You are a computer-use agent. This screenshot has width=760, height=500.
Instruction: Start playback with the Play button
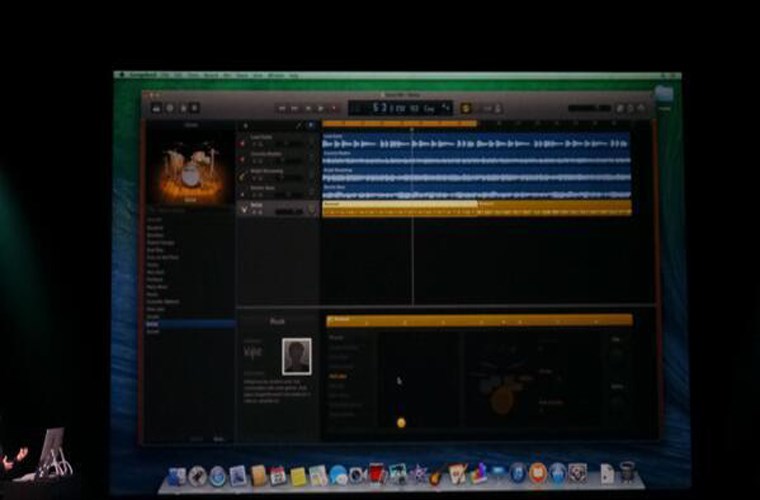320,109
